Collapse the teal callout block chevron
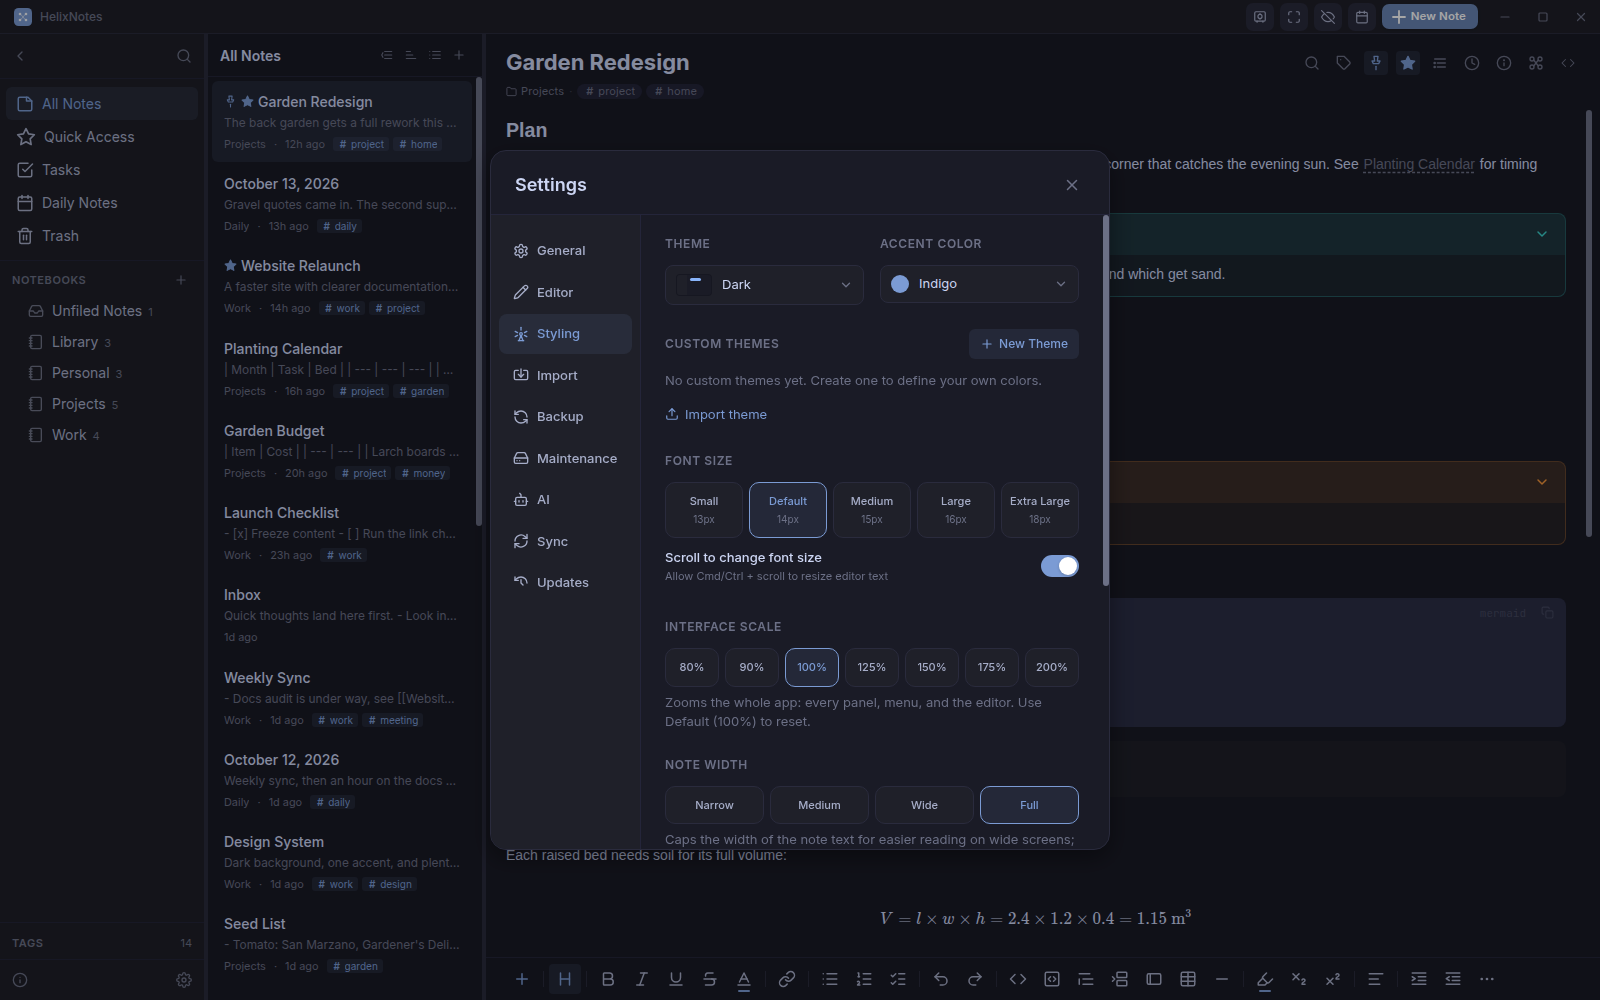The image size is (1600, 1000). pos(1542,234)
